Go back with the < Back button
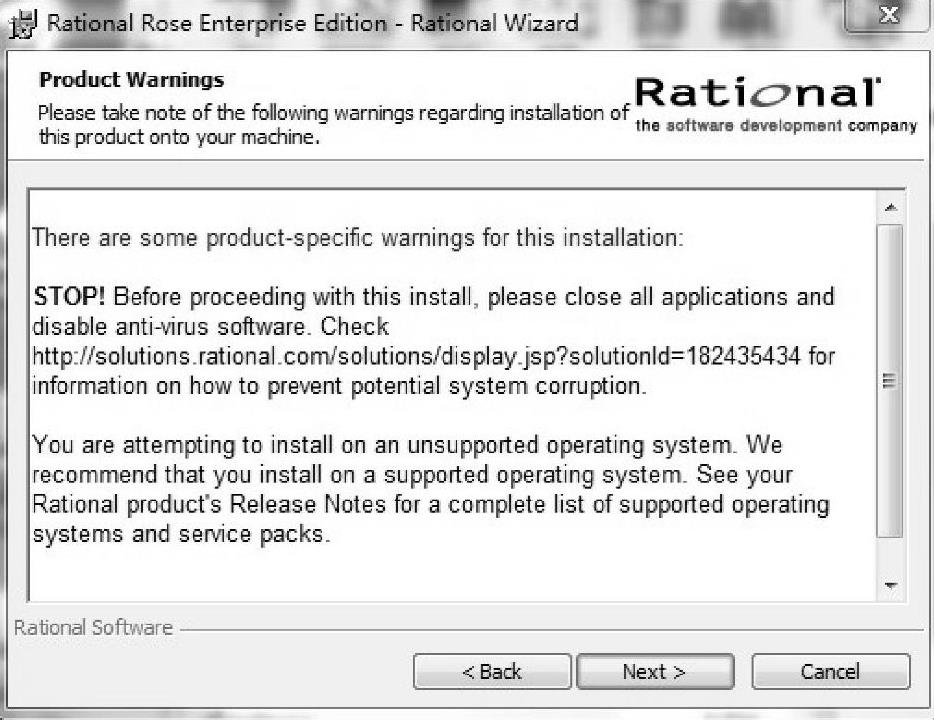Viewport: 934px width, 720px height. 492,672
